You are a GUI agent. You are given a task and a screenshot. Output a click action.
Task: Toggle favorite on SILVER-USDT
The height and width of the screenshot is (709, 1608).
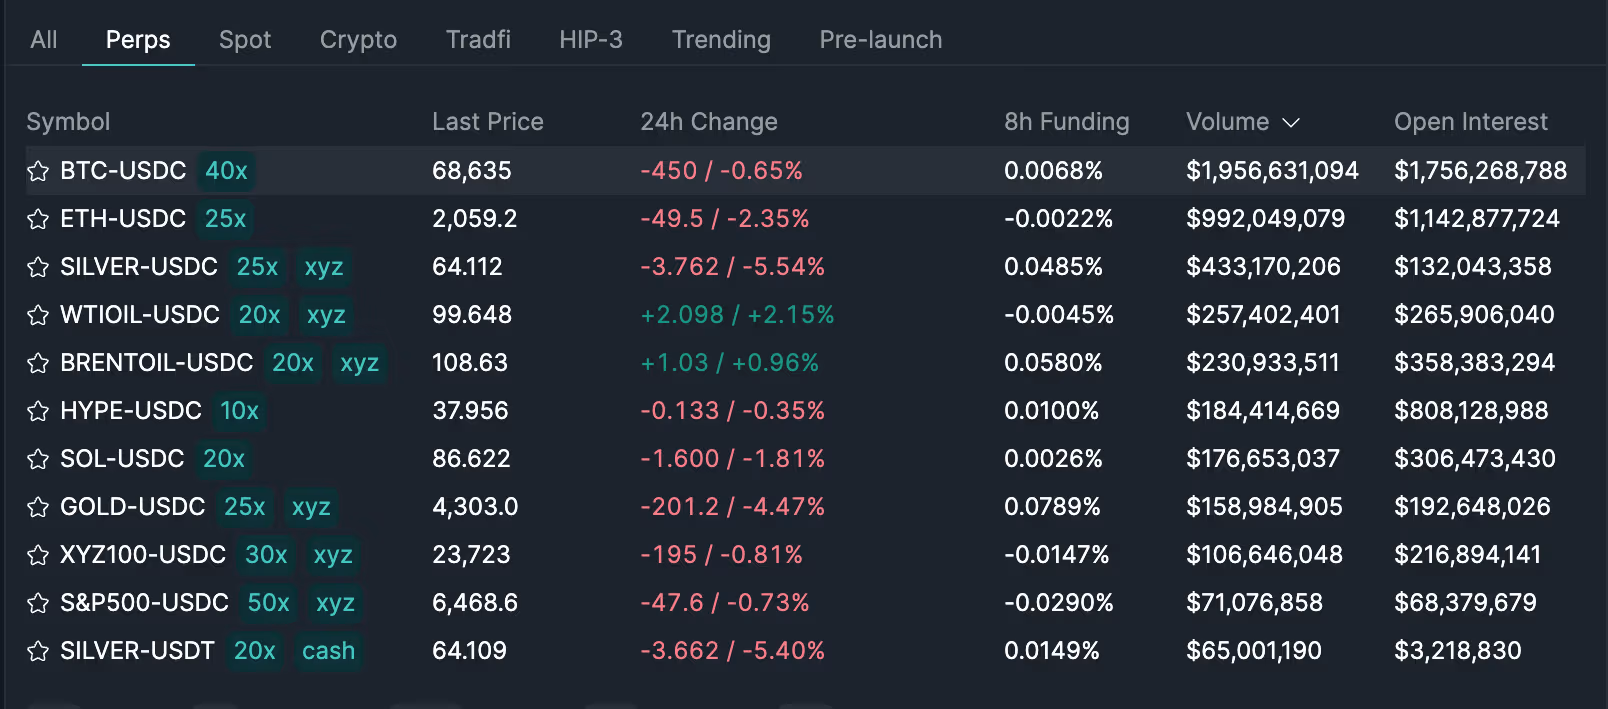[38, 650]
